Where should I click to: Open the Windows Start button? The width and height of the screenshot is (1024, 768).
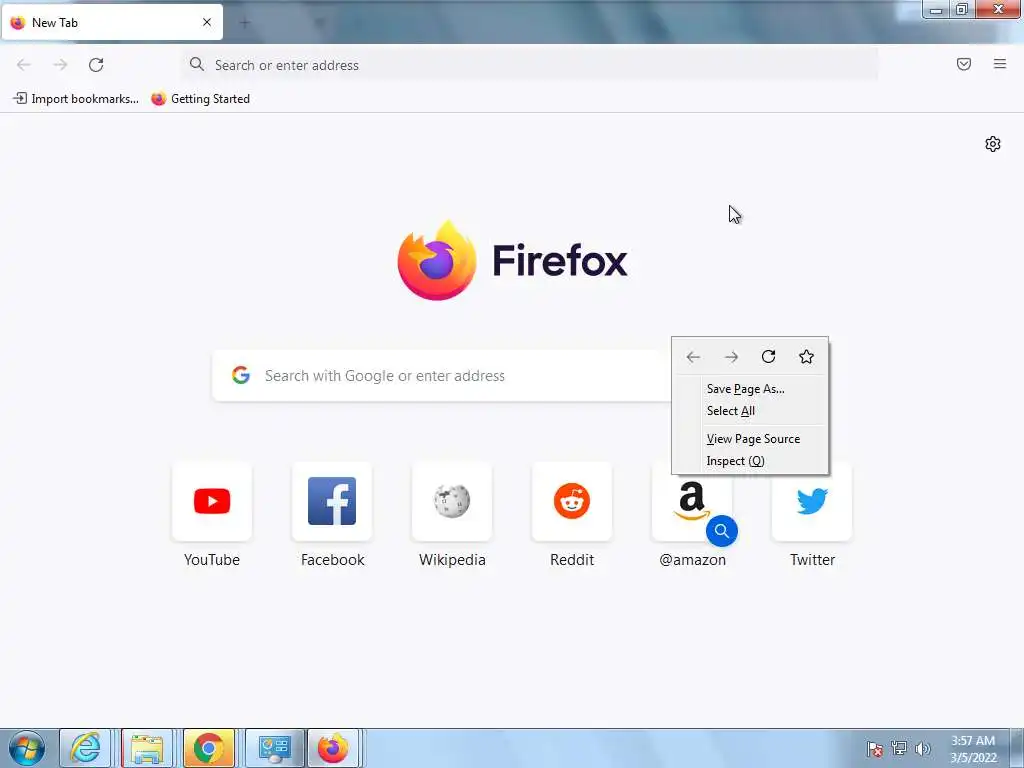click(27, 748)
